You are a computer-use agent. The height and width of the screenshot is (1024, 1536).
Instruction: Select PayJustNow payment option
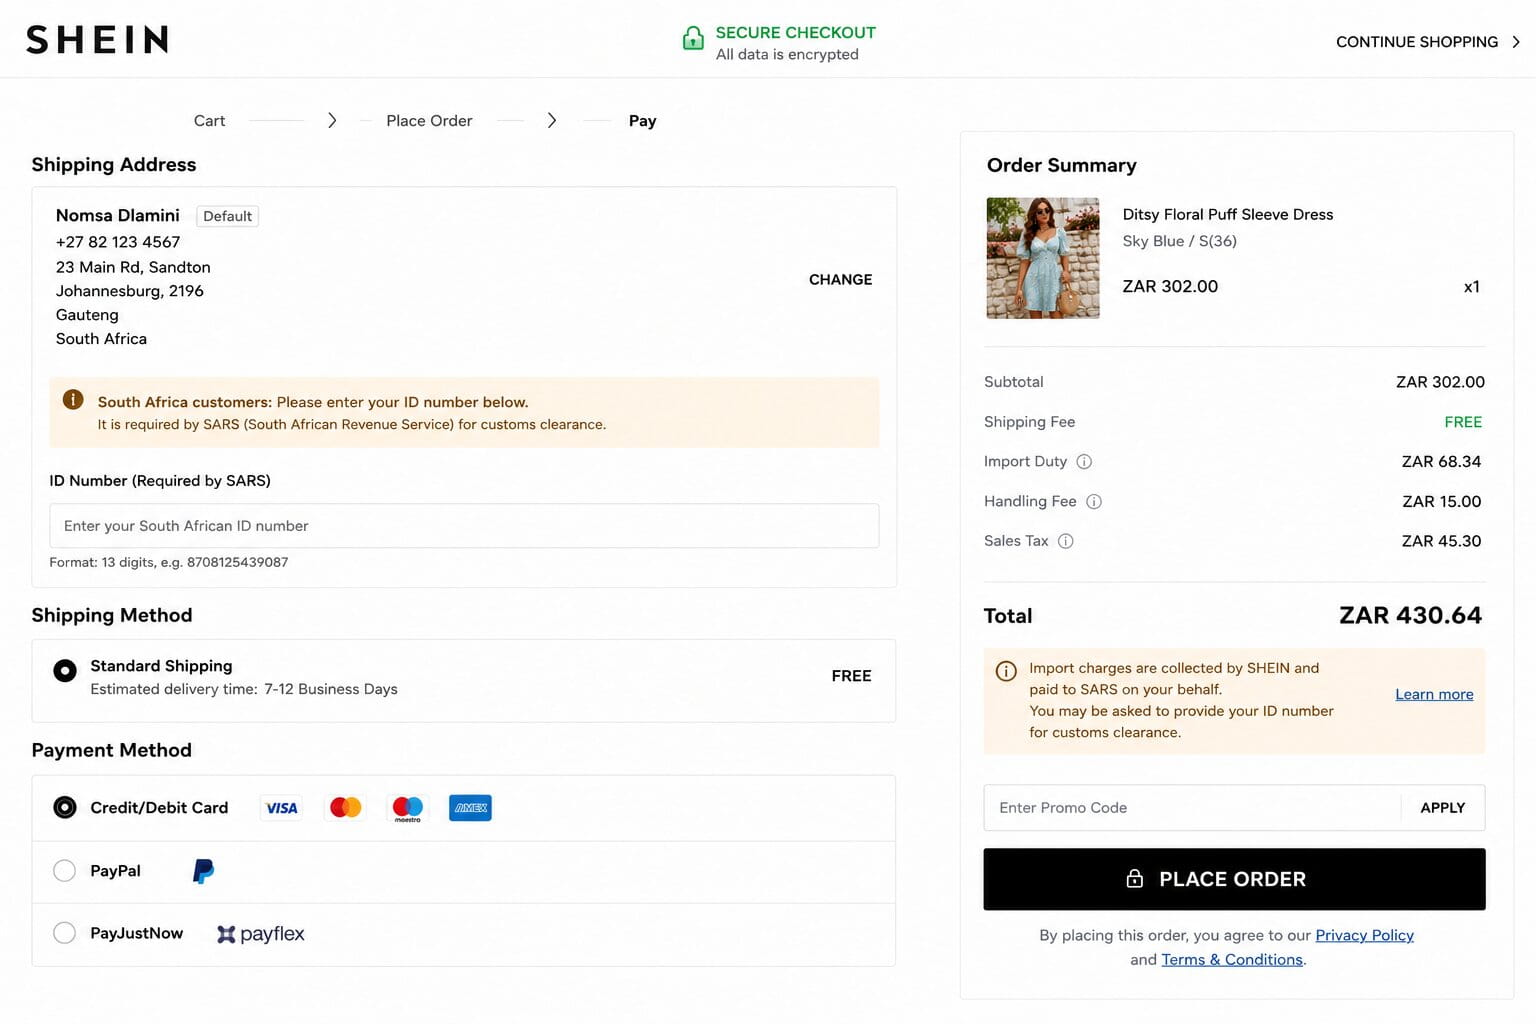pyautogui.click(x=65, y=933)
